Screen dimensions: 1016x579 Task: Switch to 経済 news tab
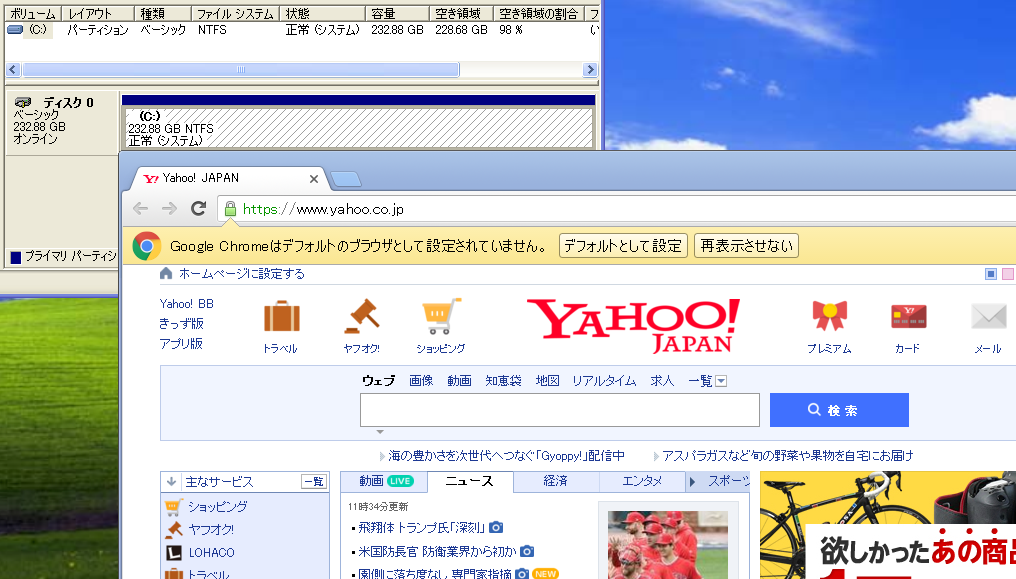(x=556, y=481)
